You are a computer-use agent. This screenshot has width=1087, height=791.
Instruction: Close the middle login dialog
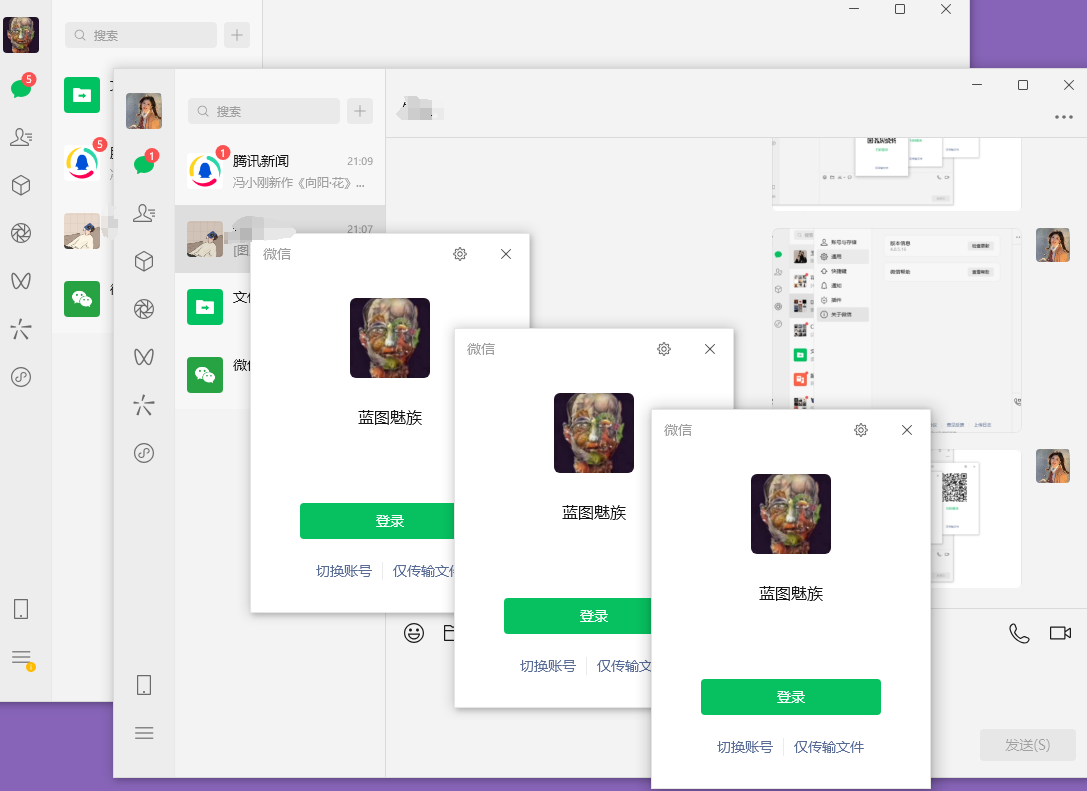pos(710,349)
